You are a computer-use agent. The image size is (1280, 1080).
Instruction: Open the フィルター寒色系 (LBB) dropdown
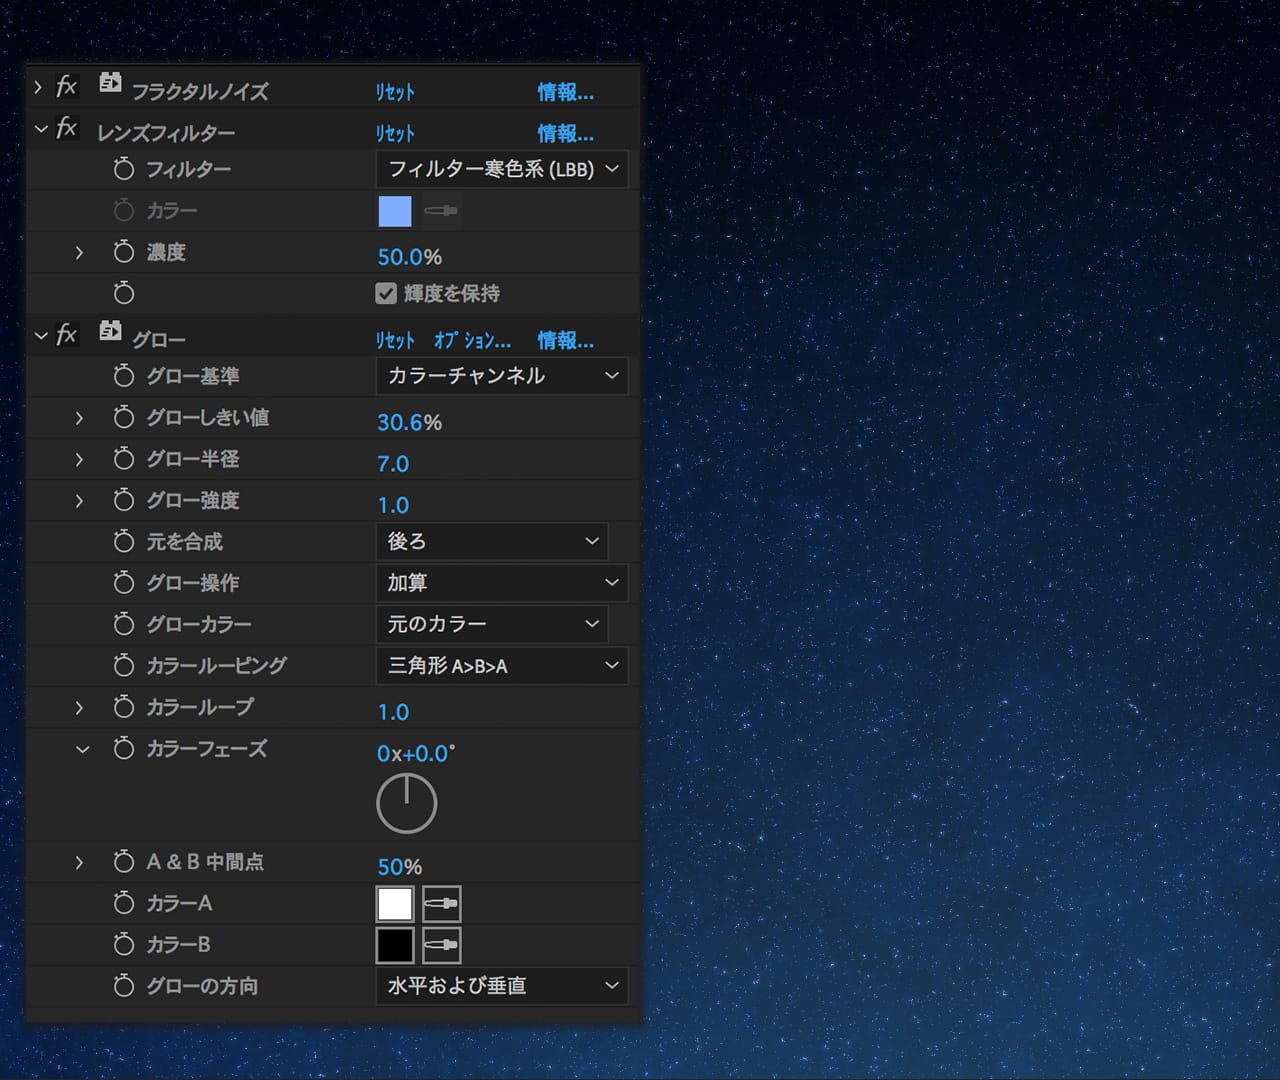point(502,169)
